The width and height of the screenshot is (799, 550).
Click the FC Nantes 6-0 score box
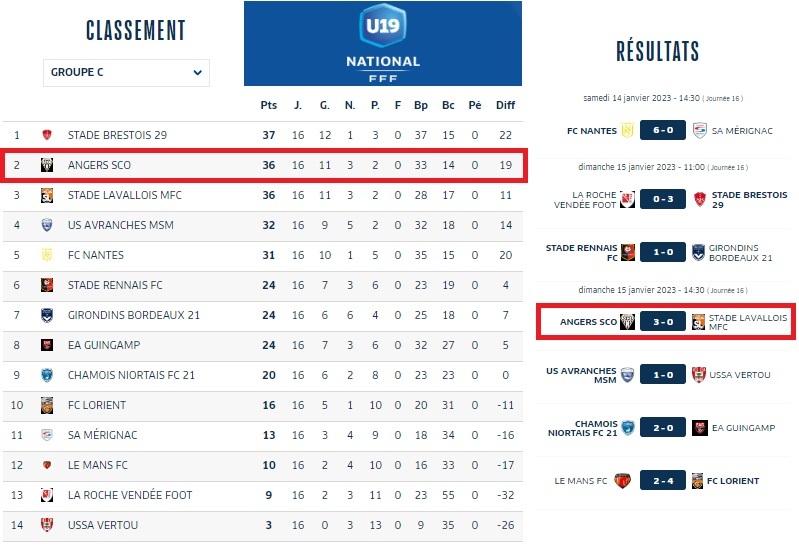point(663,130)
